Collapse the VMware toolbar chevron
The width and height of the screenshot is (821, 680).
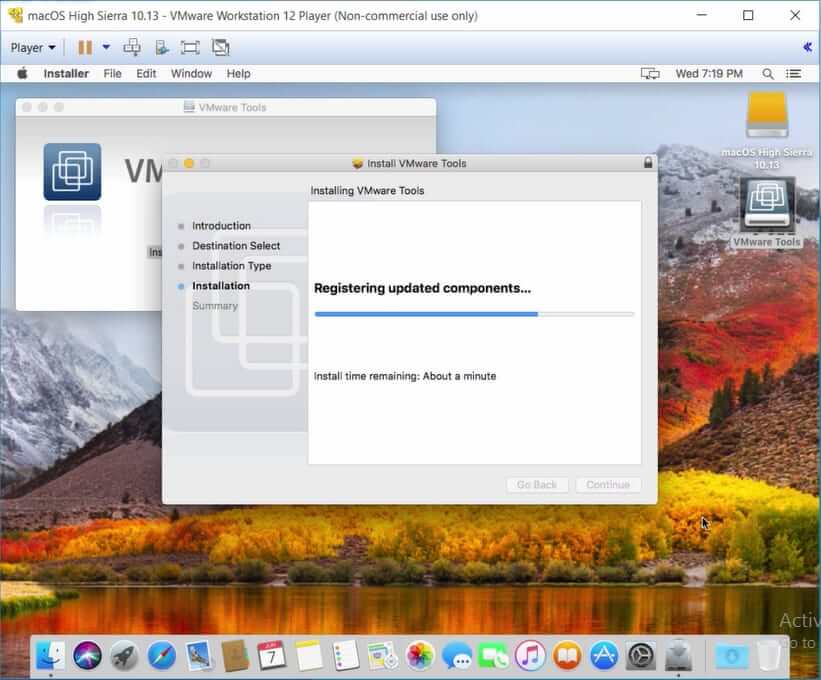click(x=807, y=47)
